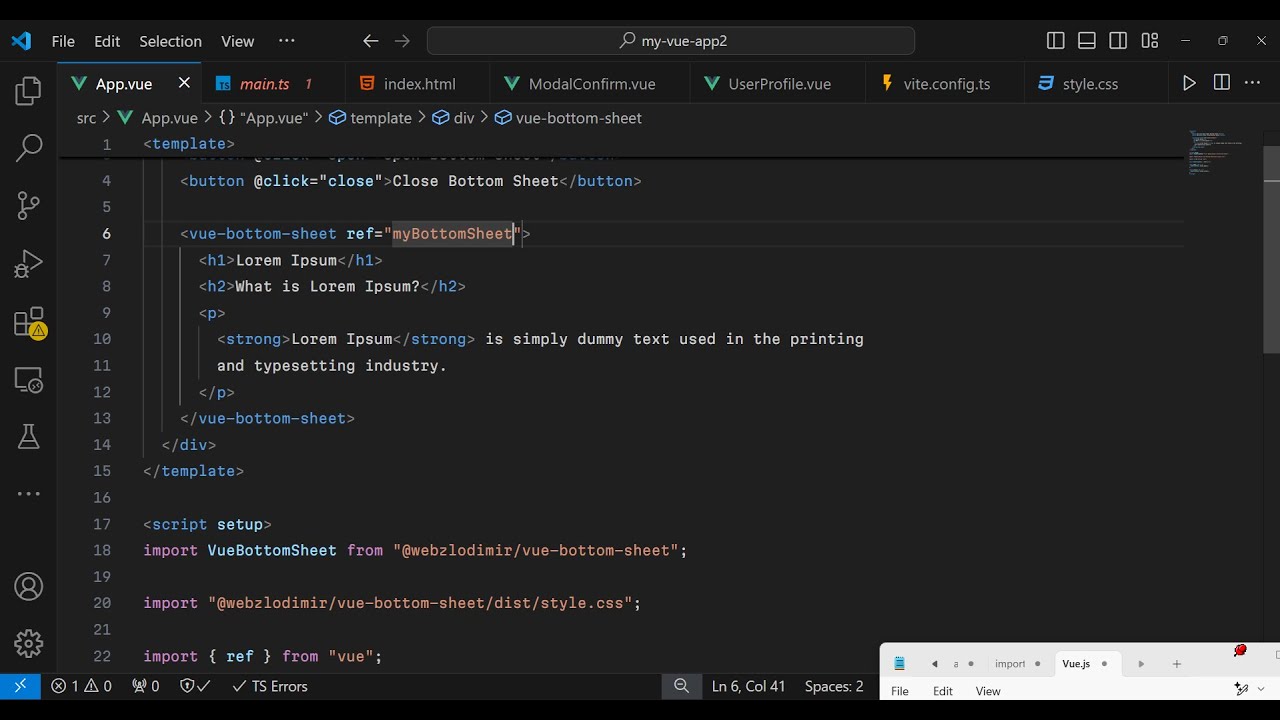Open Customize Layout options
Image resolution: width=1280 pixels, height=720 pixels.
click(1150, 41)
